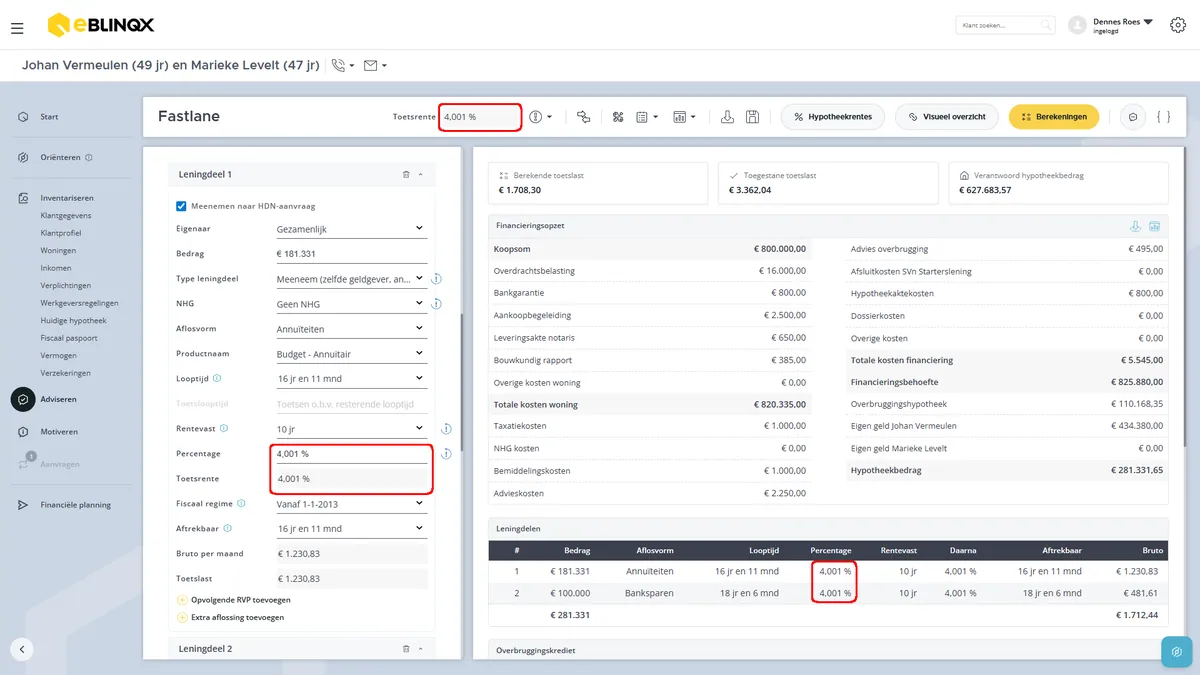Go to Inkomen in the sidebar

pyautogui.click(x=56, y=268)
